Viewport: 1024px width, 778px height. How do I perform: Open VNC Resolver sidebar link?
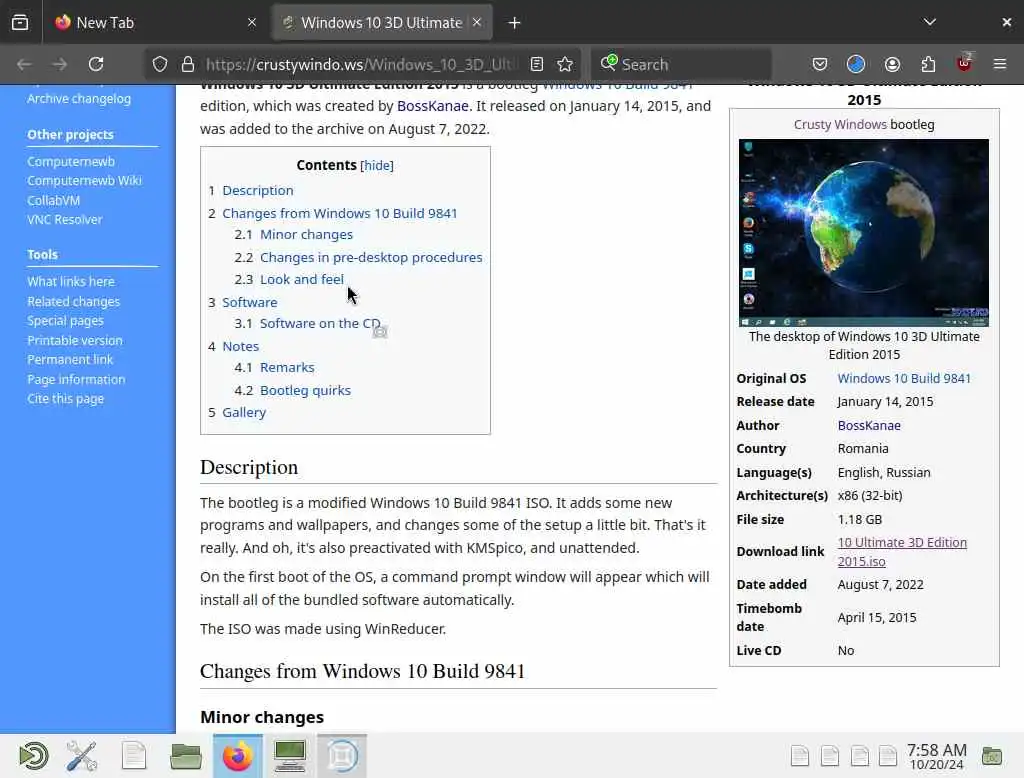pyautogui.click(x=65, y=219)
